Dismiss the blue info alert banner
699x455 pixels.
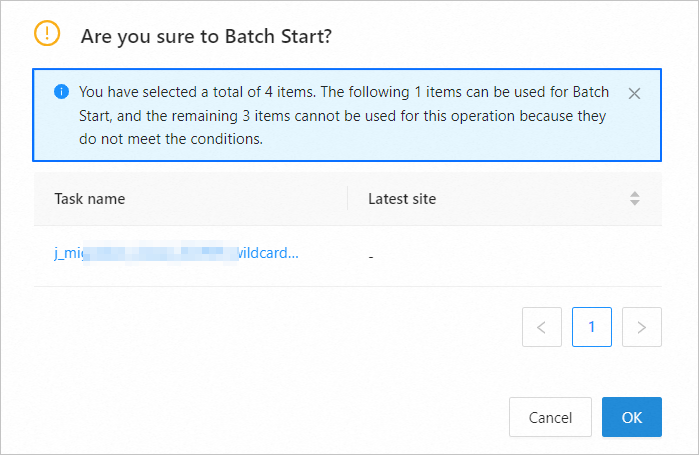coord(634,93)
